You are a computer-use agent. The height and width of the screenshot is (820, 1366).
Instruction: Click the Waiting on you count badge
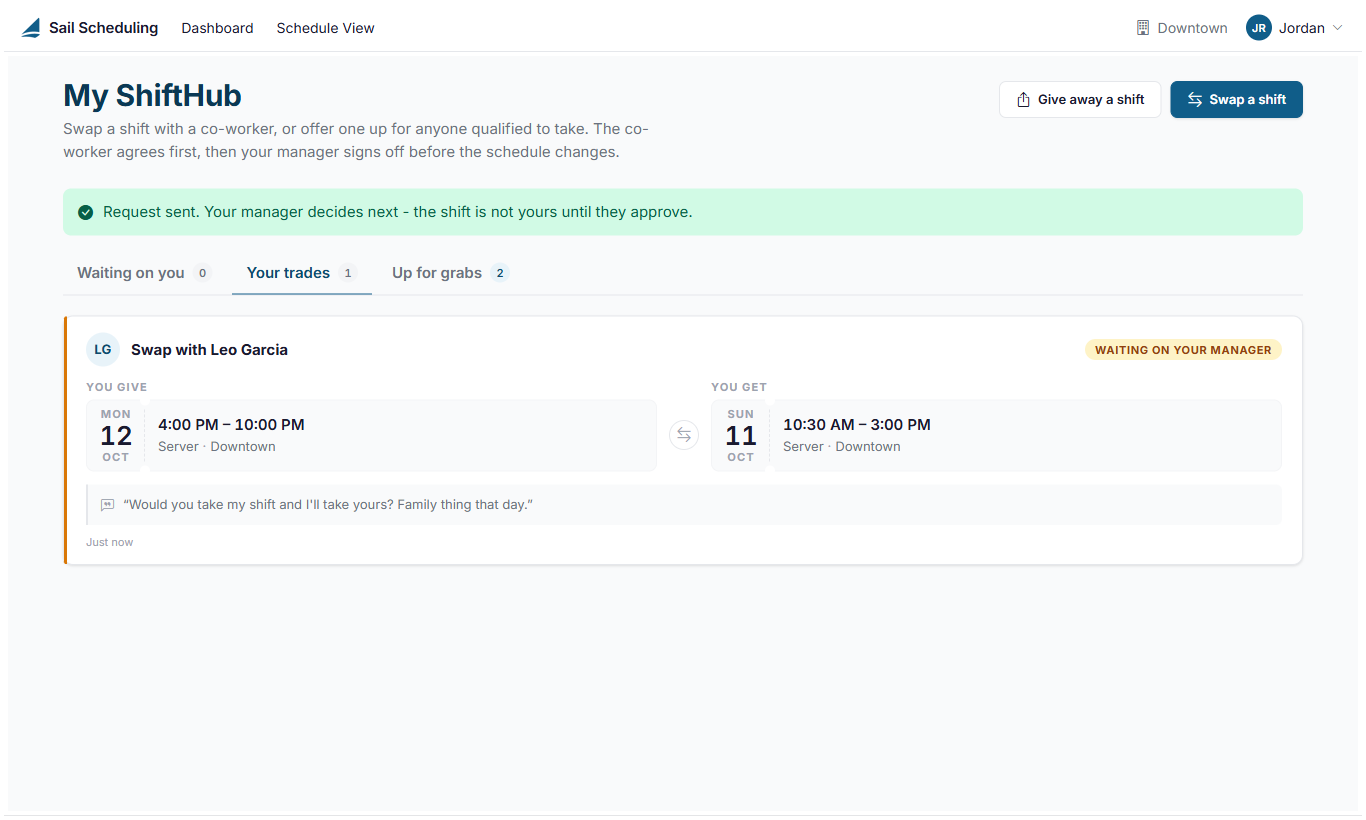tap(203, 273)
